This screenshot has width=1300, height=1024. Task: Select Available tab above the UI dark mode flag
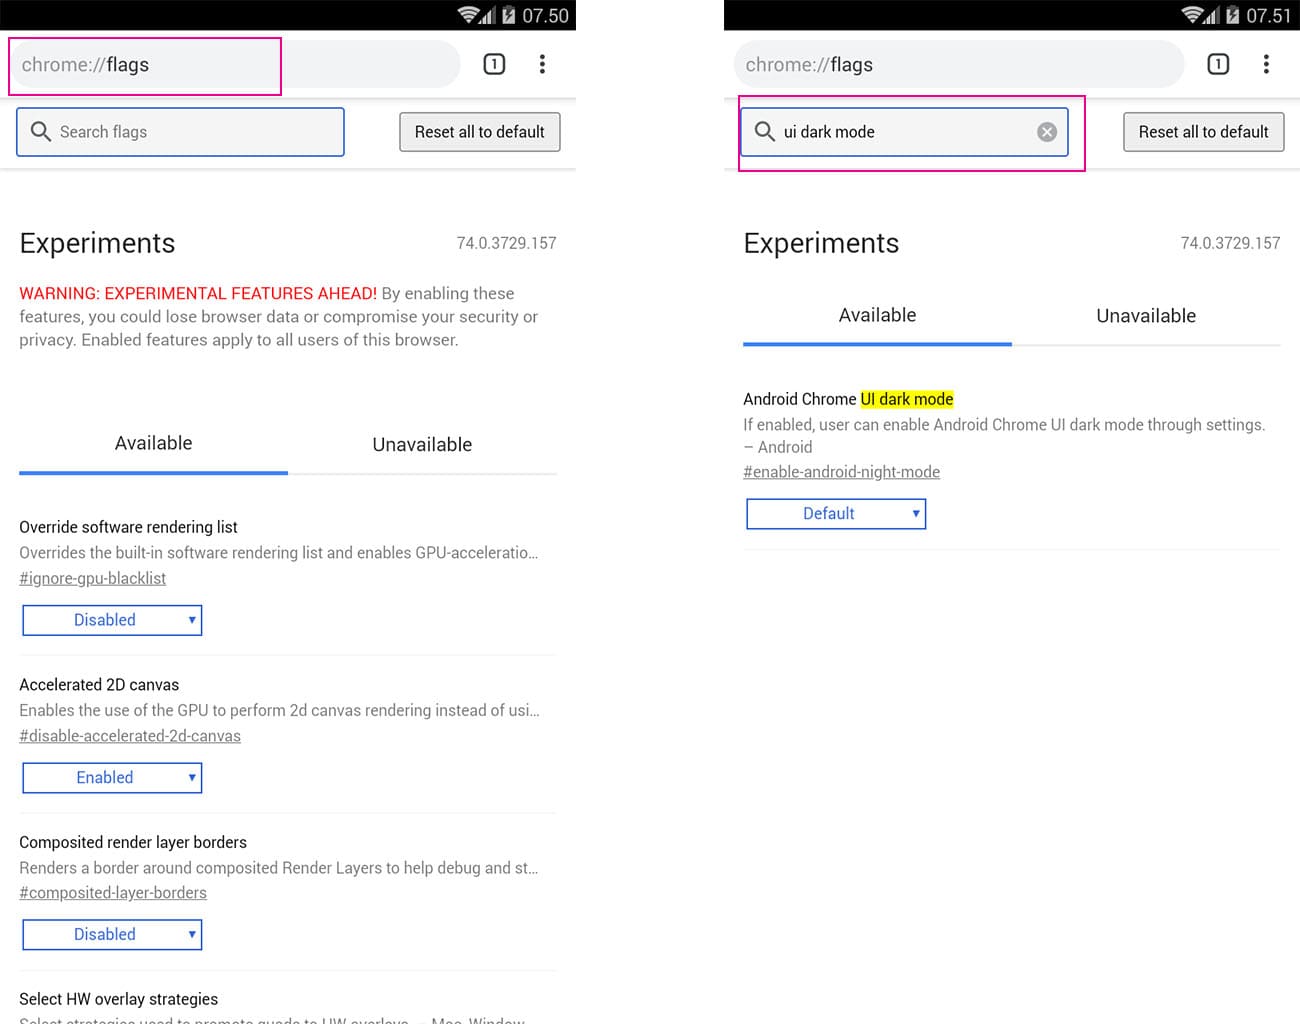pyautogui.click(x=877, y=316)
